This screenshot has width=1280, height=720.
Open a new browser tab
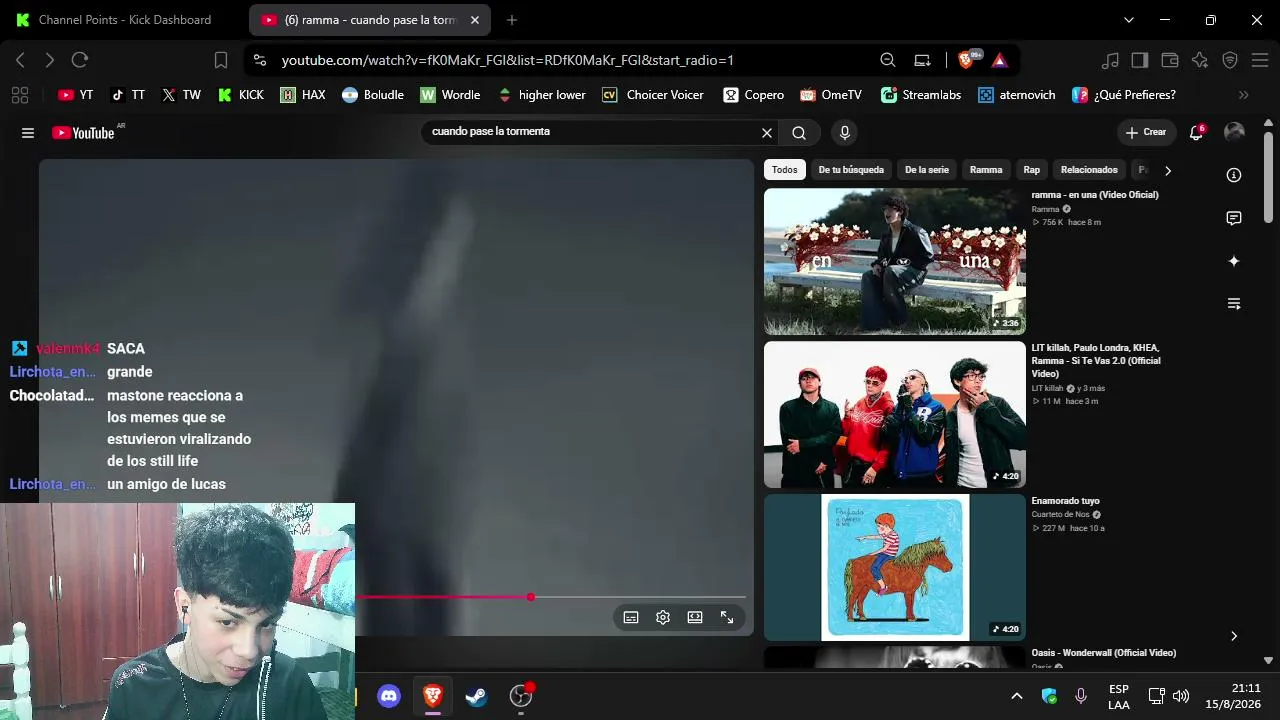pos(512,20)
